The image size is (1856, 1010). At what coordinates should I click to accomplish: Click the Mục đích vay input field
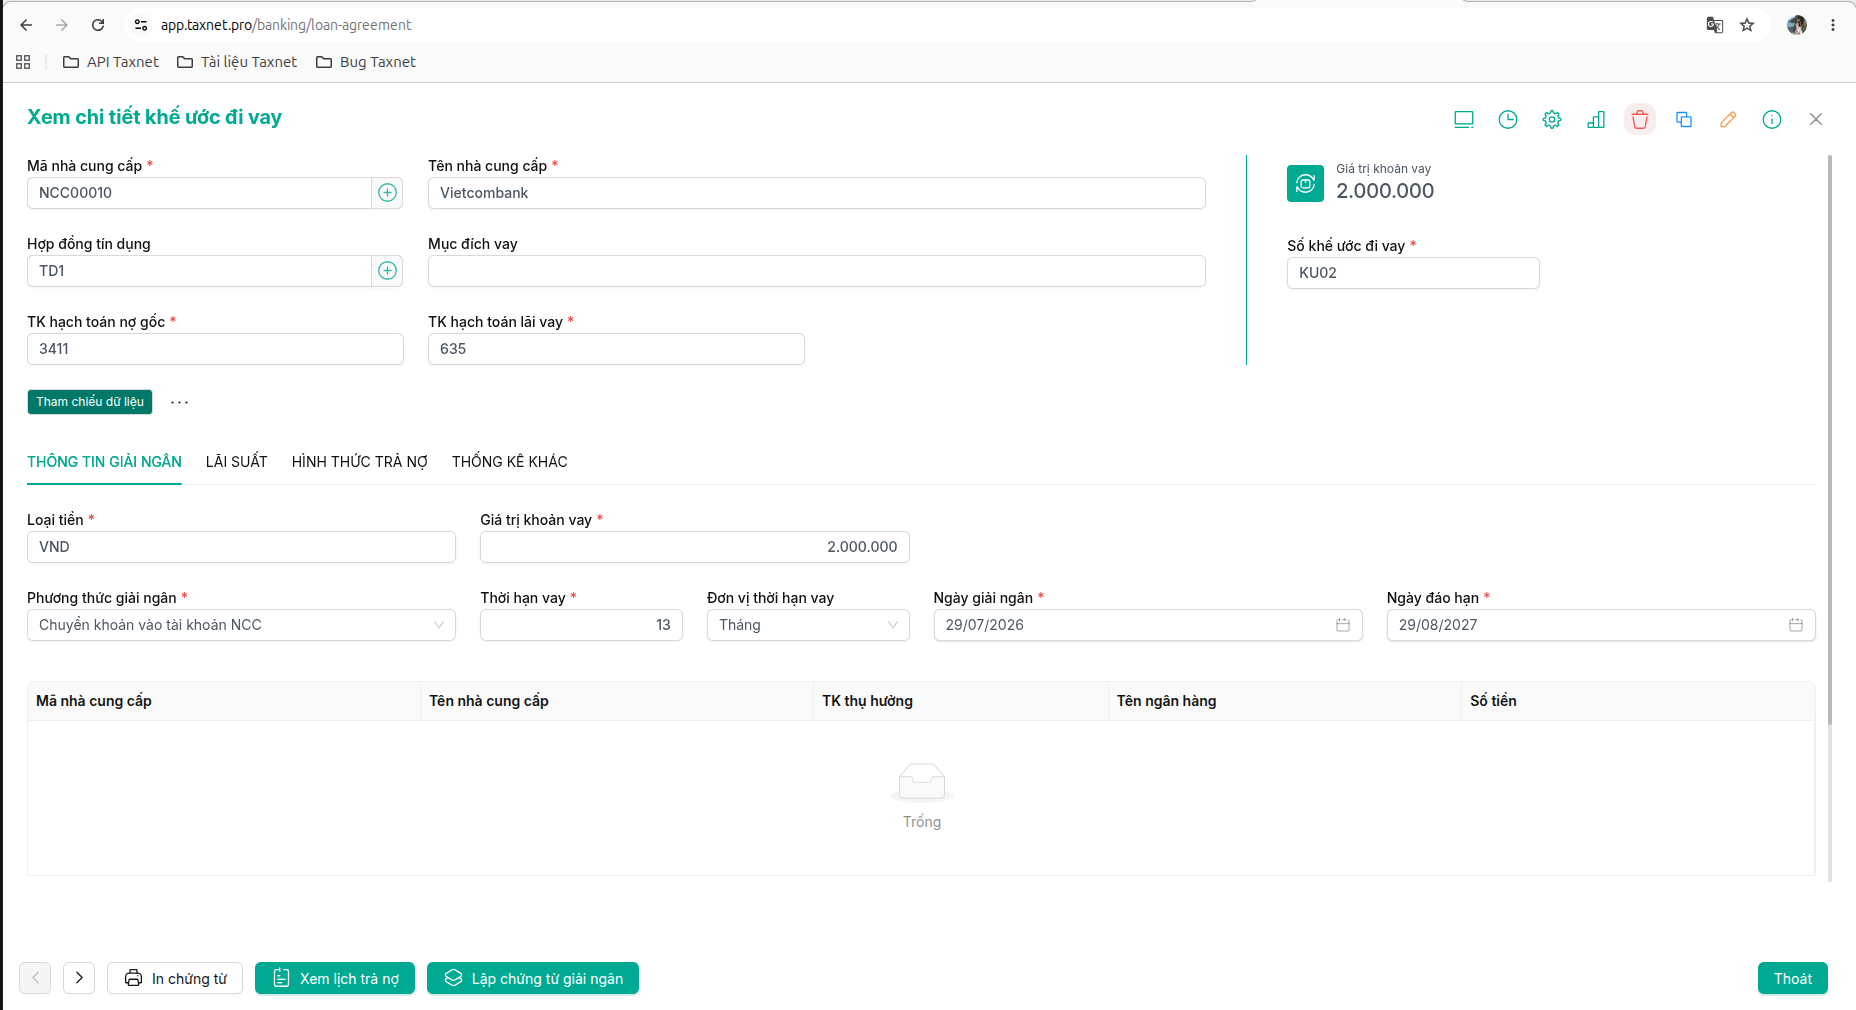[817, 271]
